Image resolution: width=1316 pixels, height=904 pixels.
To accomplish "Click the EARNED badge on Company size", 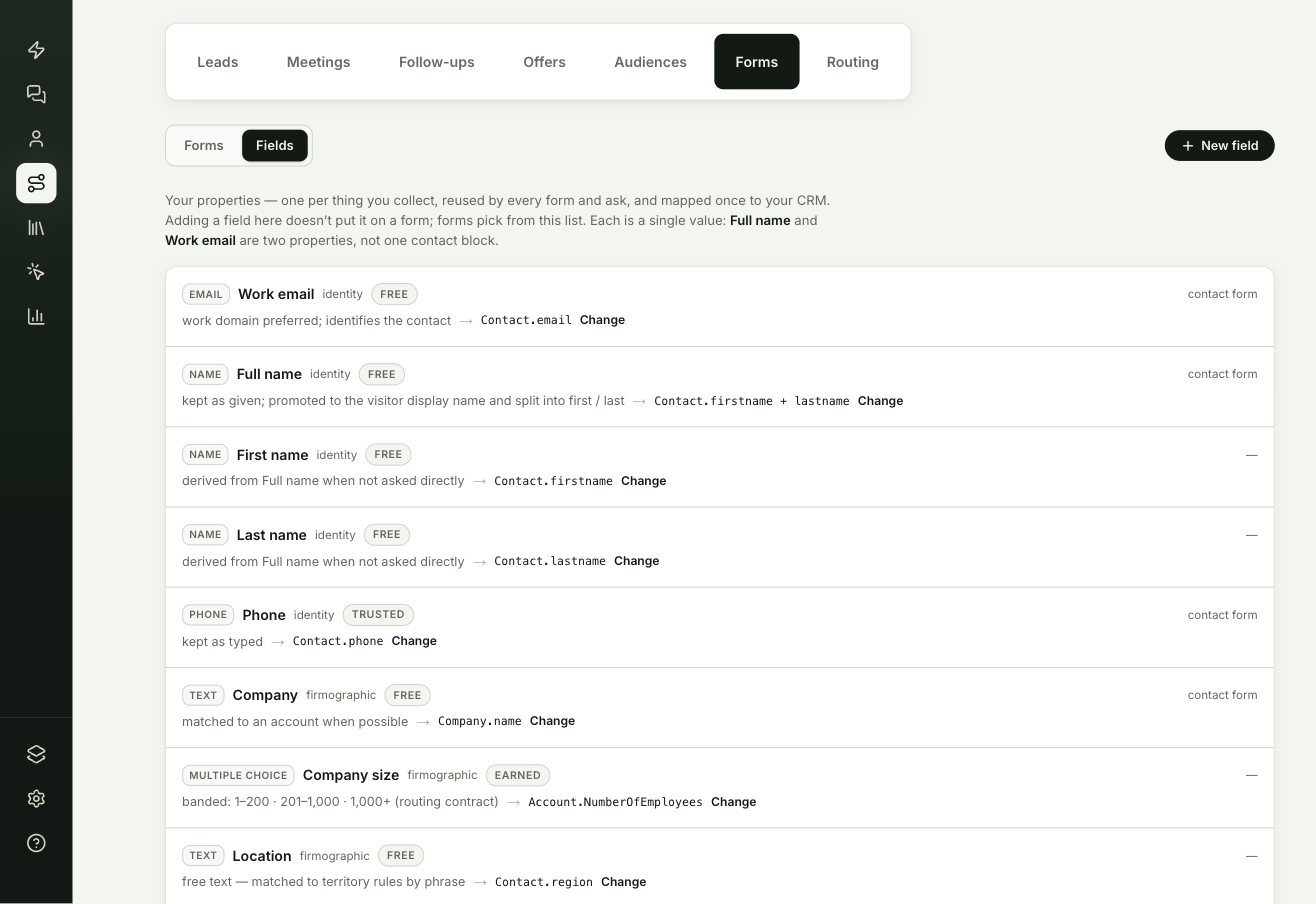I will tap(518, 775).
